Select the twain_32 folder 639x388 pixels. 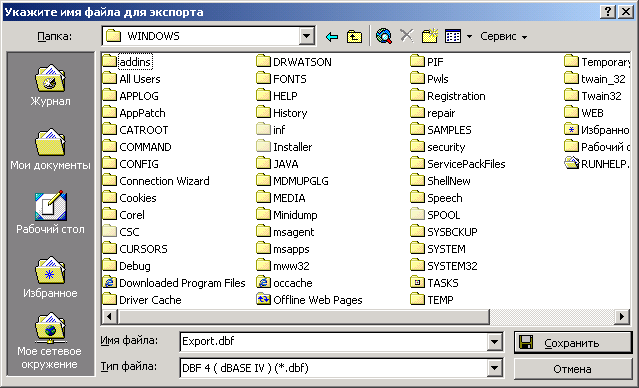pyautogui.click(x=595, y=79)
